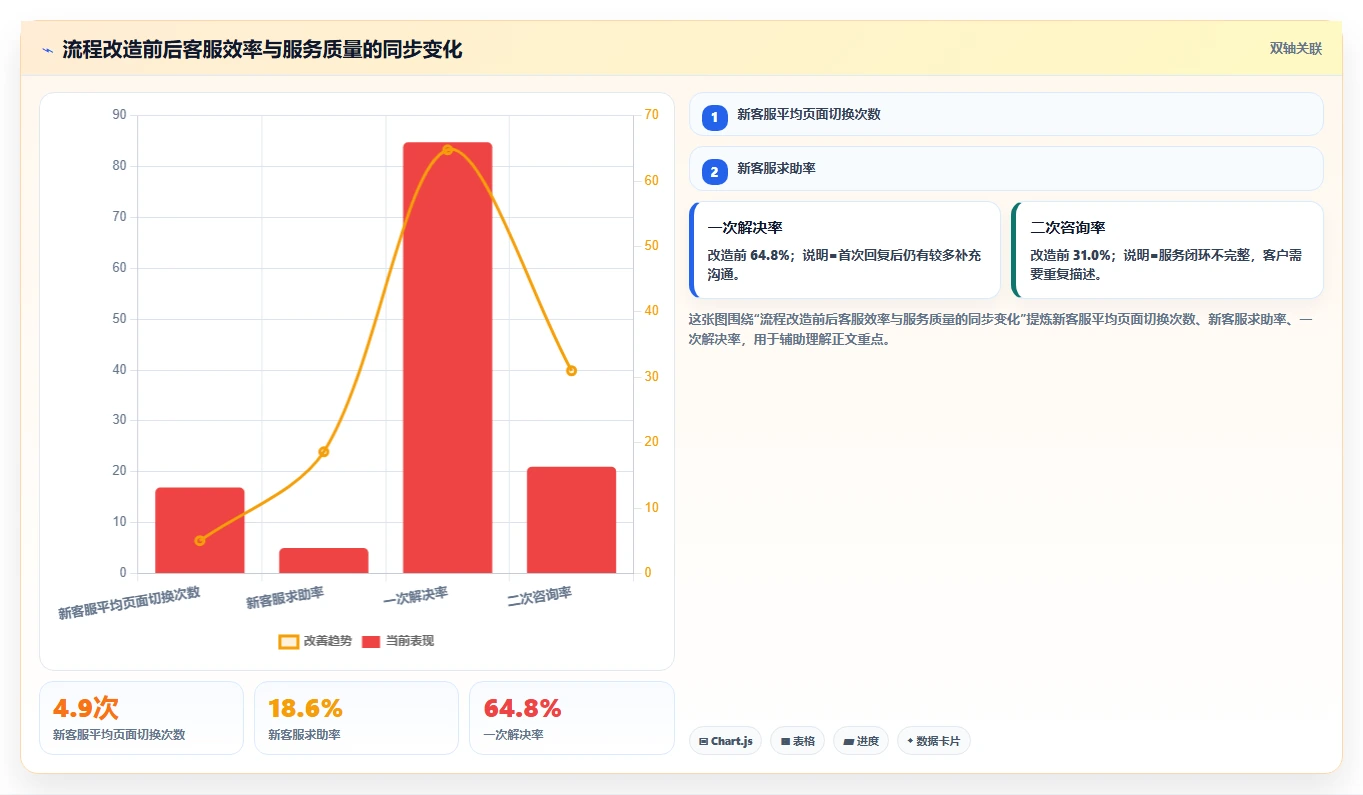This screenshot has width=1363, height=795.
Task: Click the tall red 一次解决率 bar
Action: point(447,358)
